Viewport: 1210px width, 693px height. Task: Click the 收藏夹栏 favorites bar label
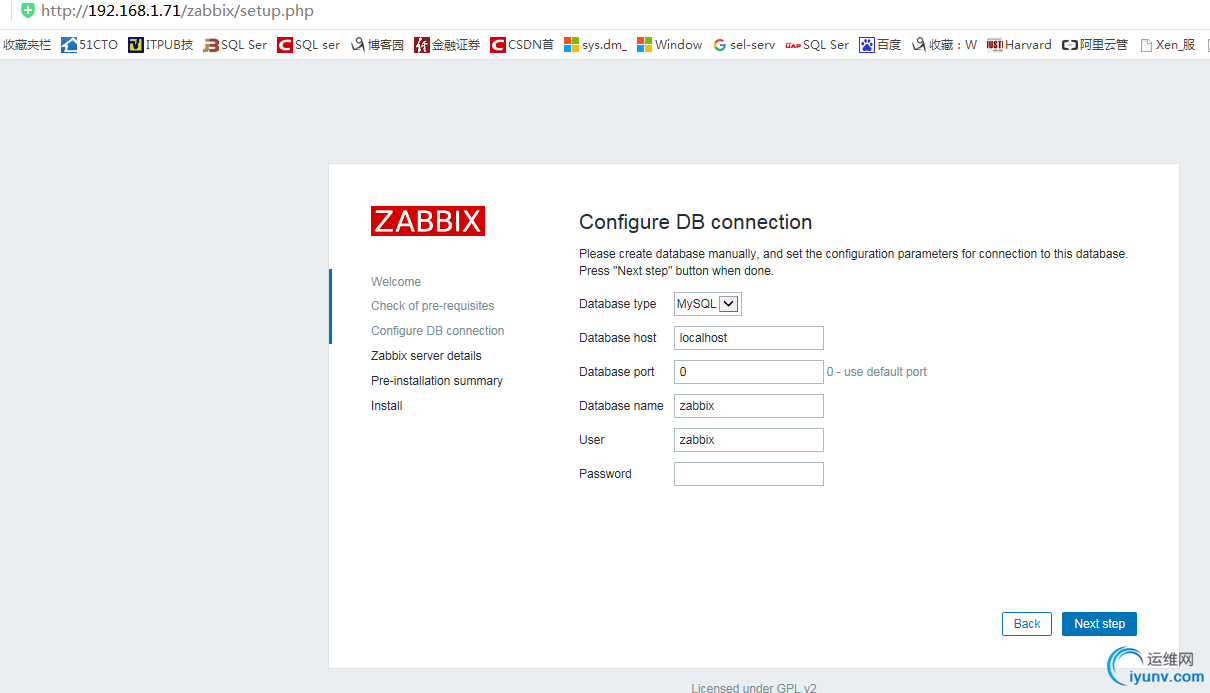[x=27, y=45]
